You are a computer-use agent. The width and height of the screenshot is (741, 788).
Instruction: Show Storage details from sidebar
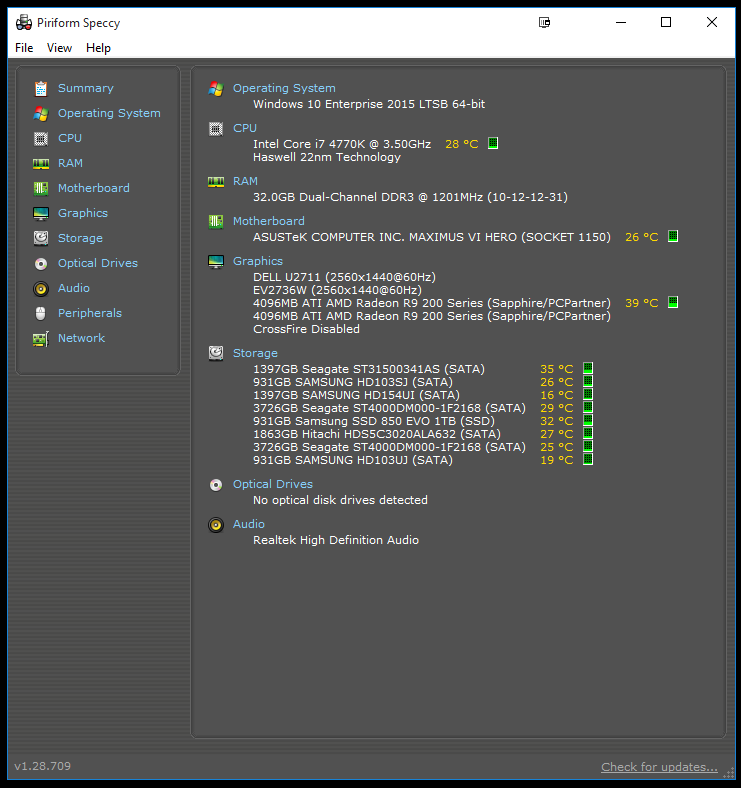coord(80,238)
